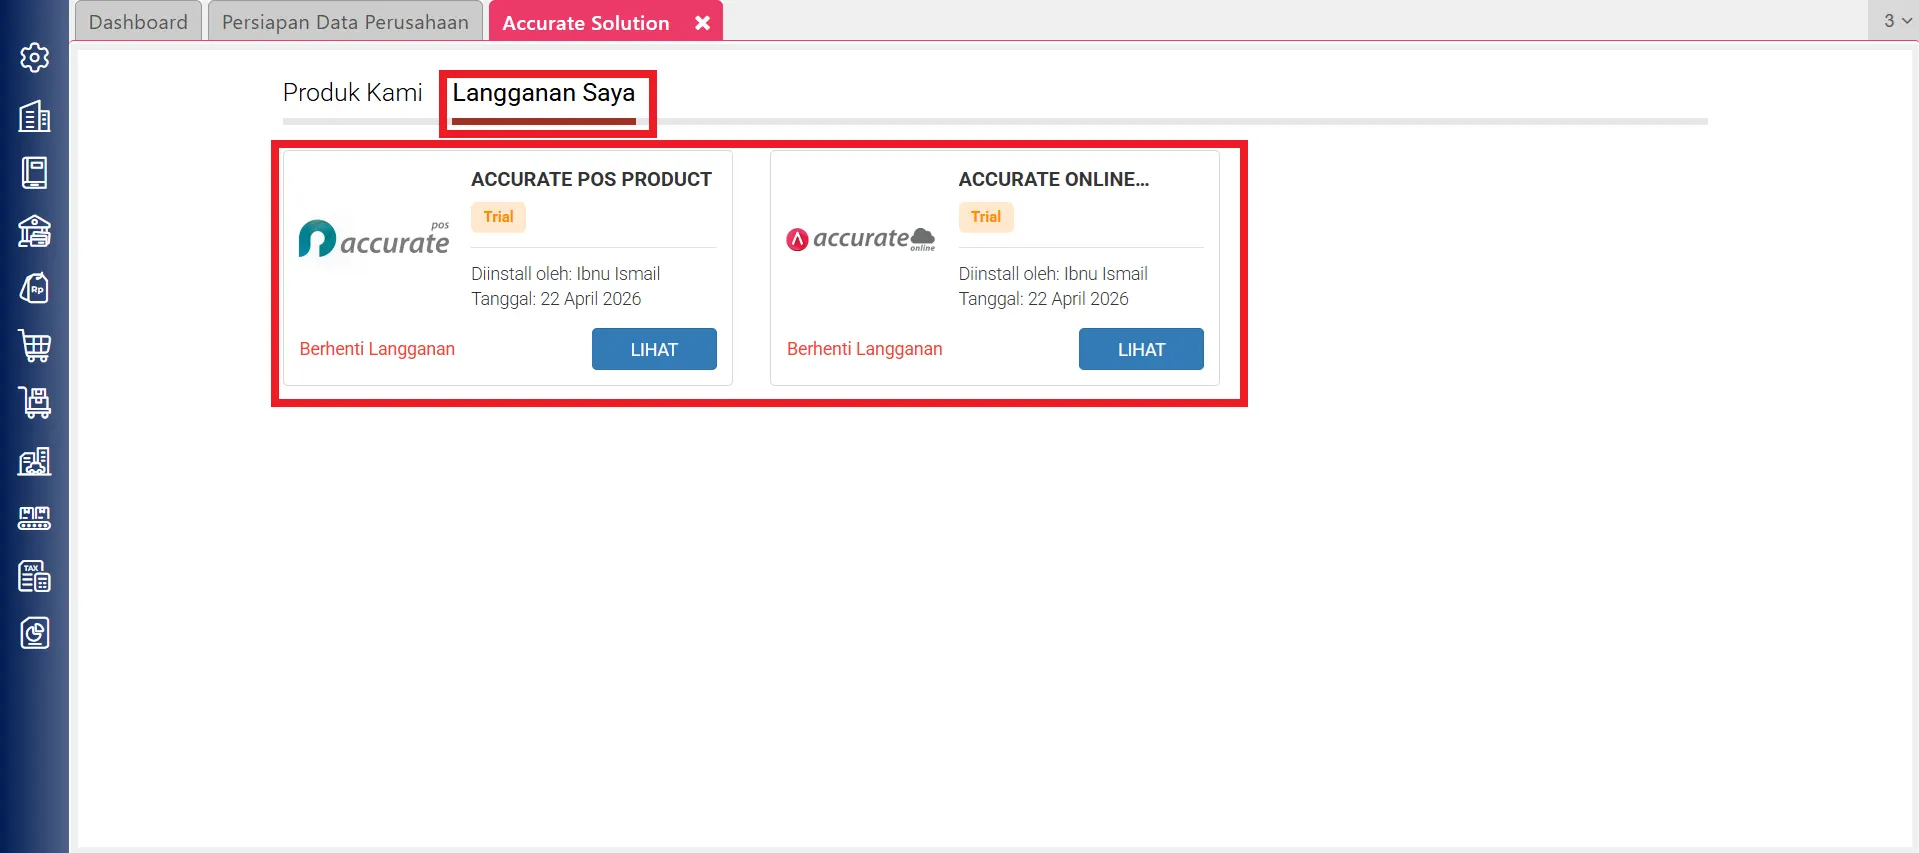Image resolution: width=1919 pixels, height=853 pixels.
Task: Click Berhenti Langganan for Accurate Online
Action: tap(865, 349)
